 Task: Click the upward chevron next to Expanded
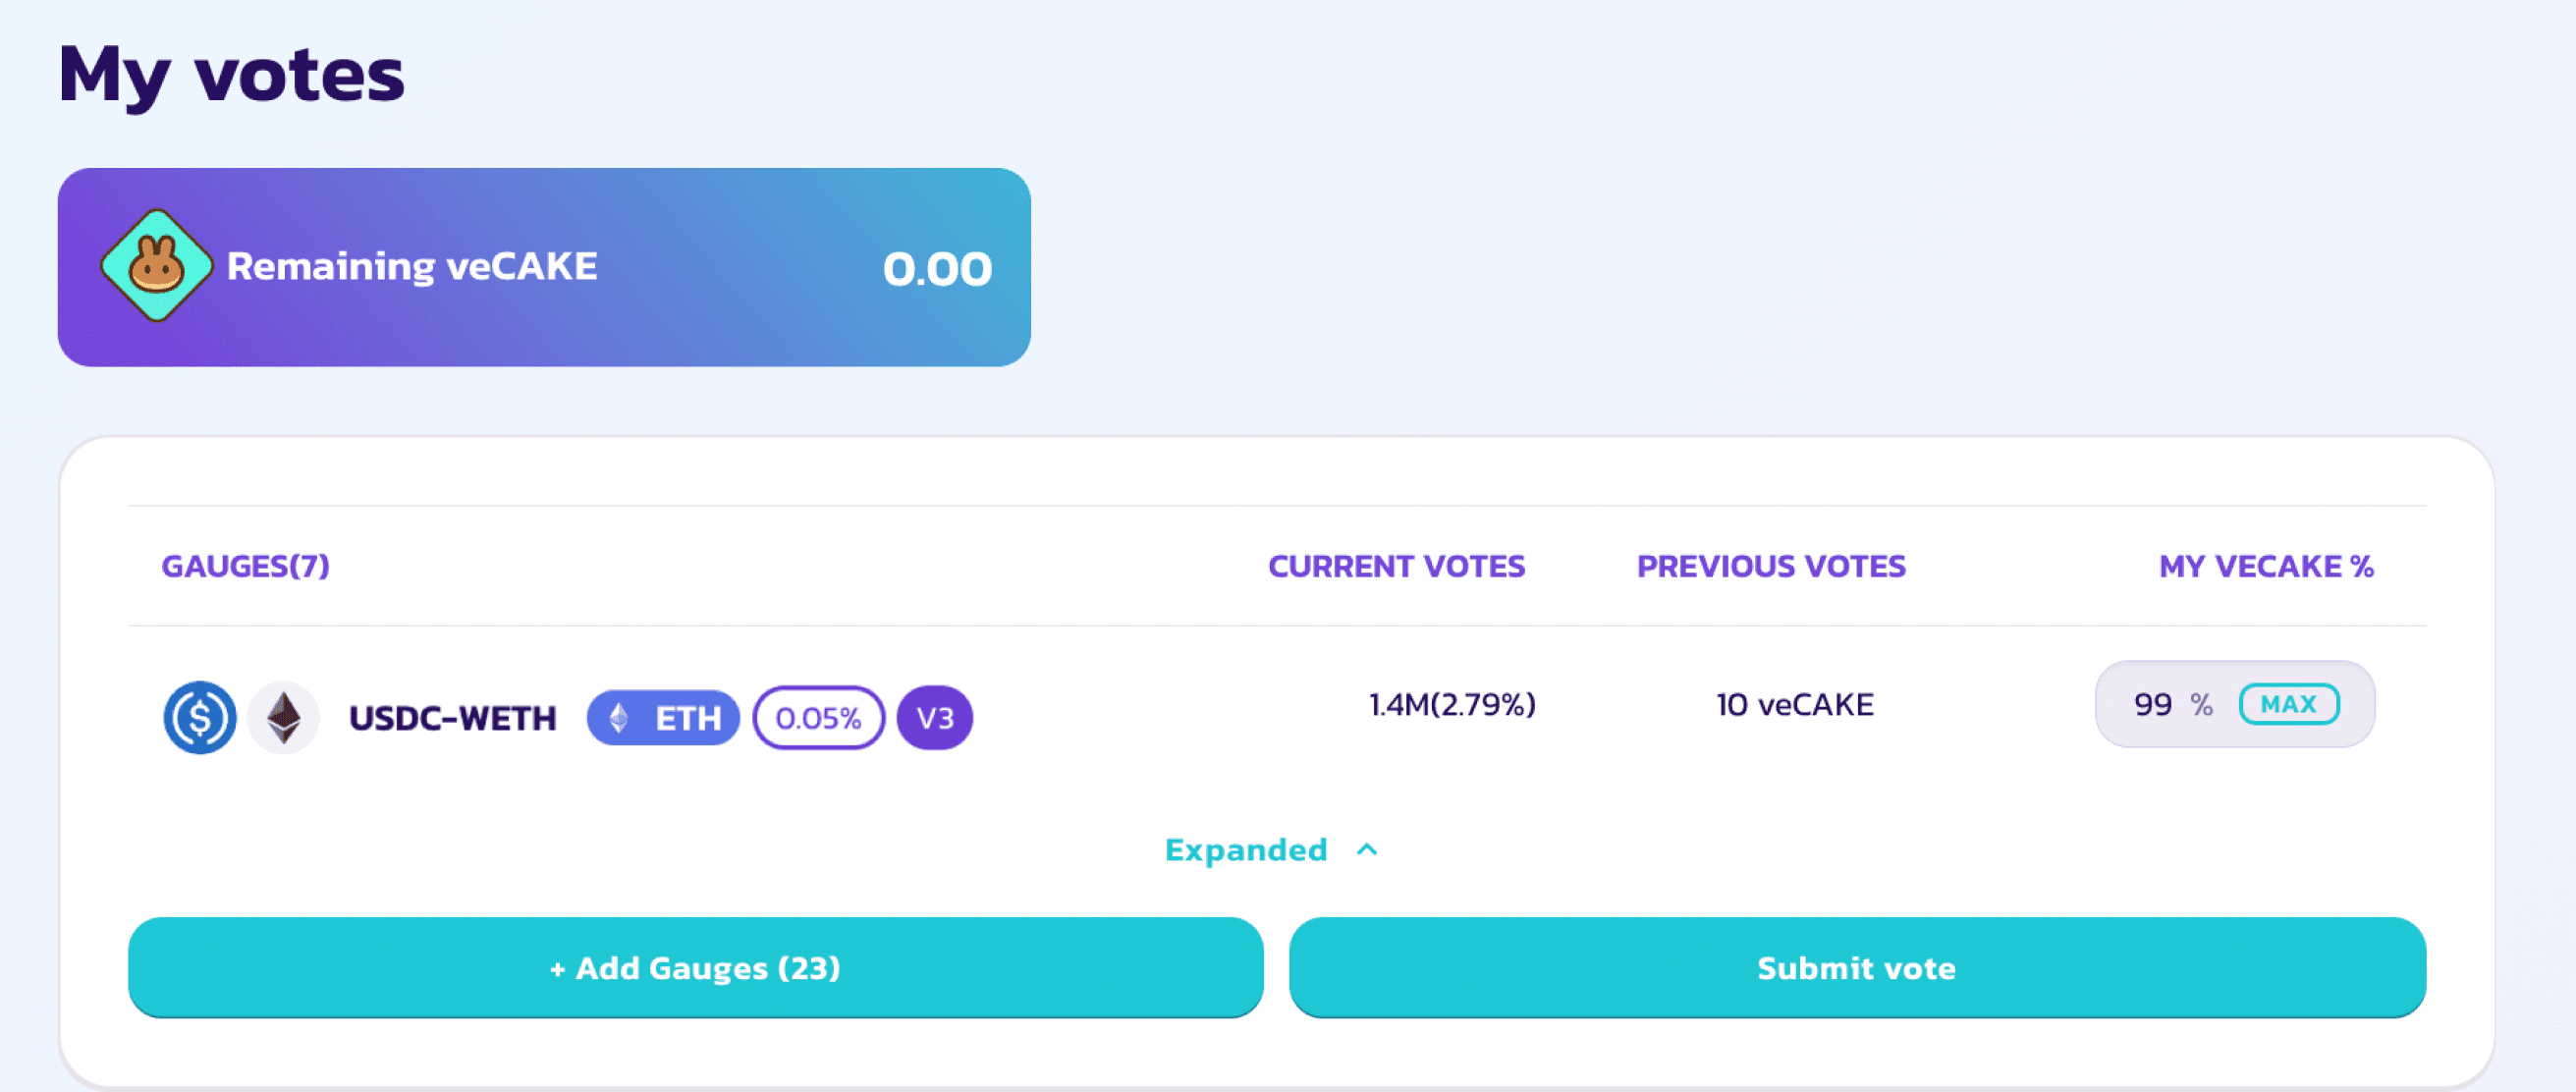[1367, 850]
